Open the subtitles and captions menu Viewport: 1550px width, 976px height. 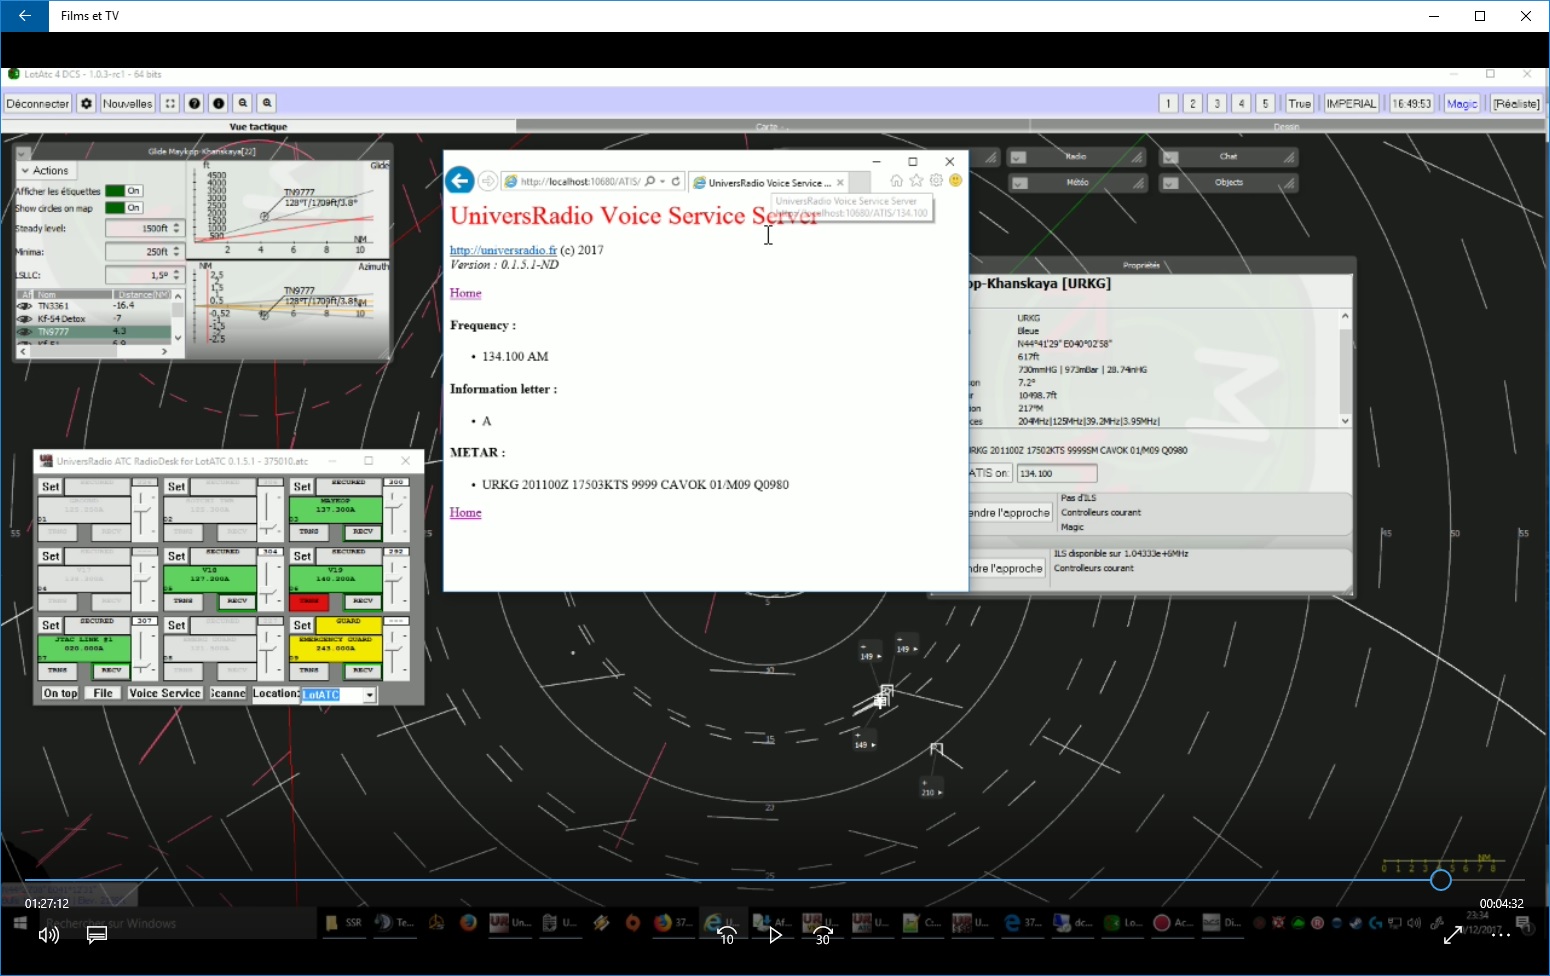(x=97, y=935)
